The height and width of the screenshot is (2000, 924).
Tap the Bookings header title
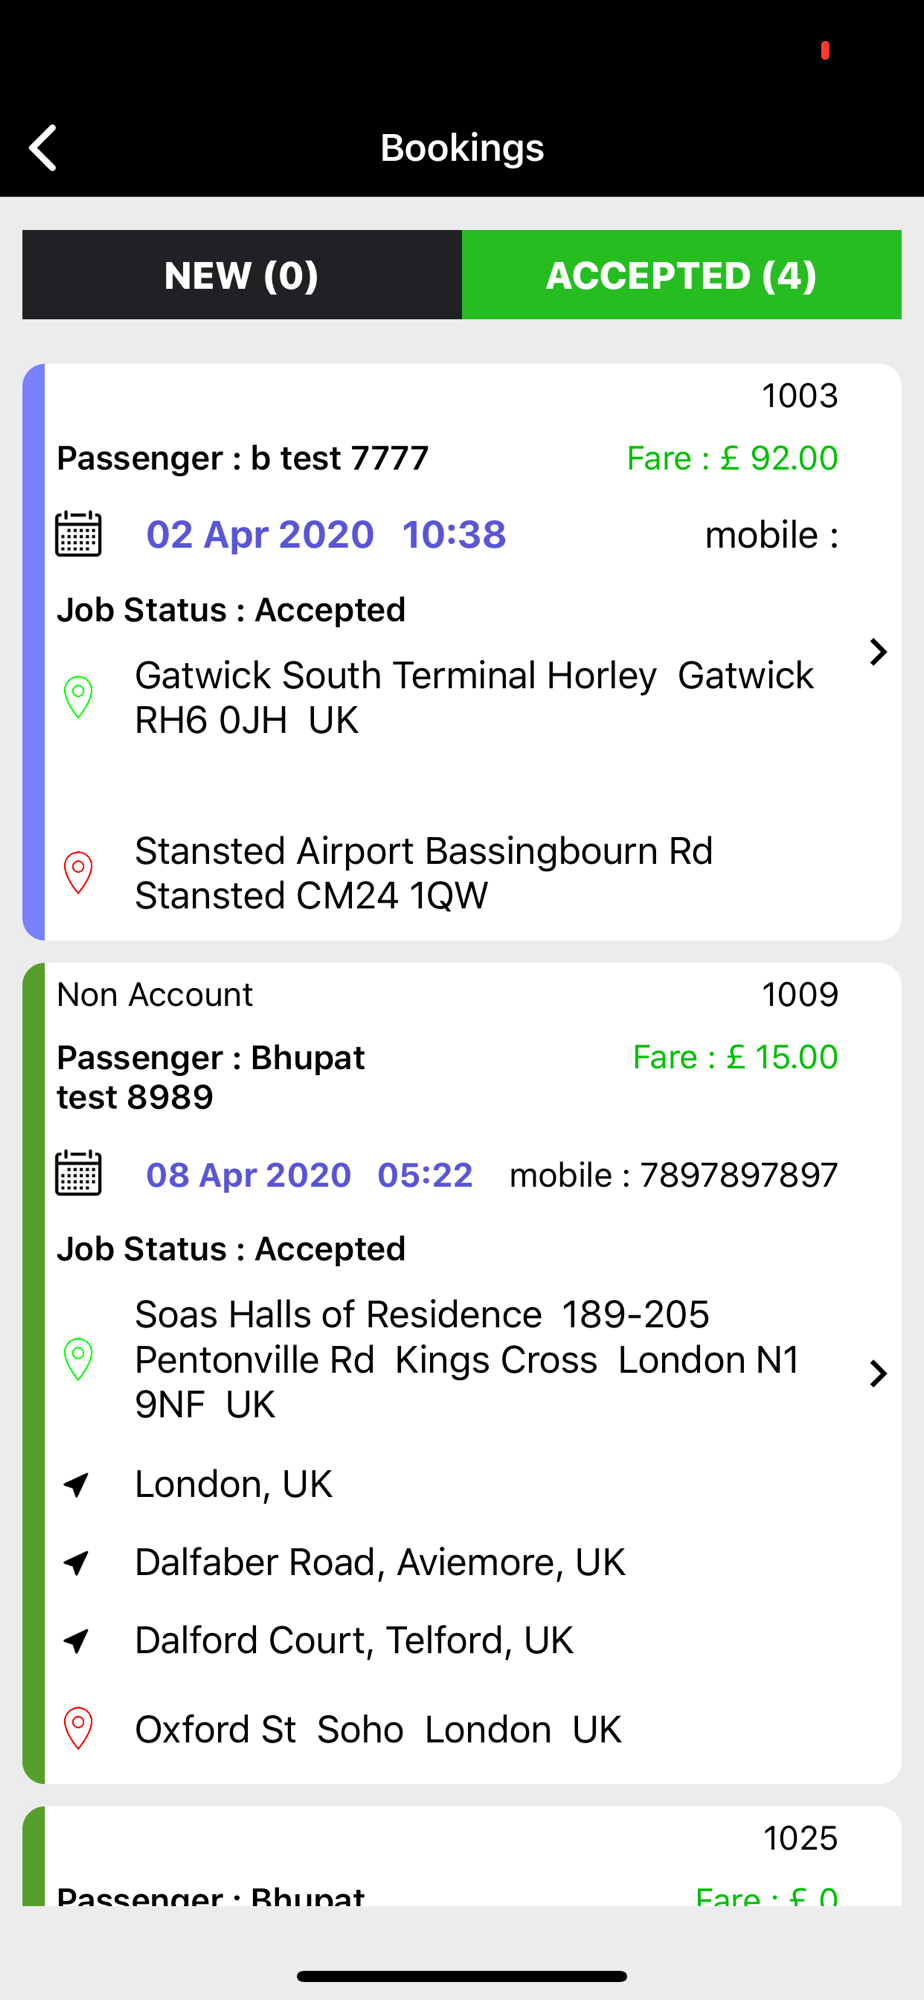click(462, 148)
